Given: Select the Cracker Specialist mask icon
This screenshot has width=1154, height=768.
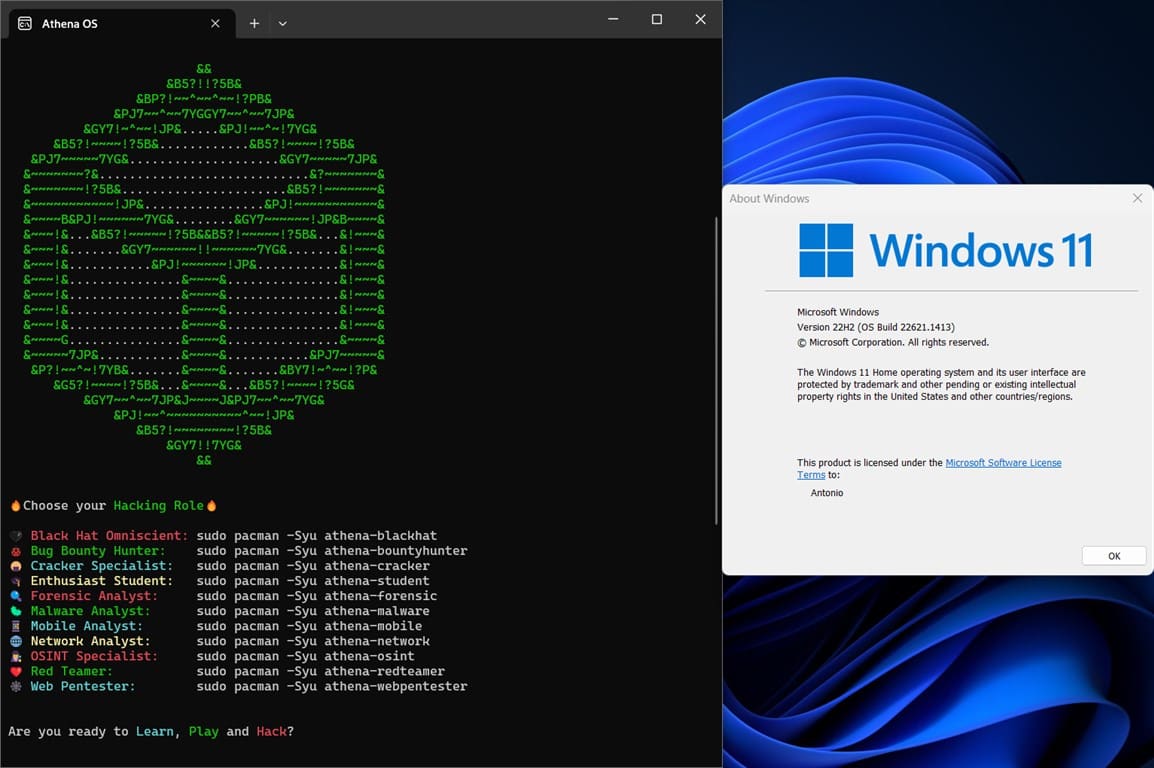Looking at the screenshot, I should pyautogui.click(x=17, y=565).
